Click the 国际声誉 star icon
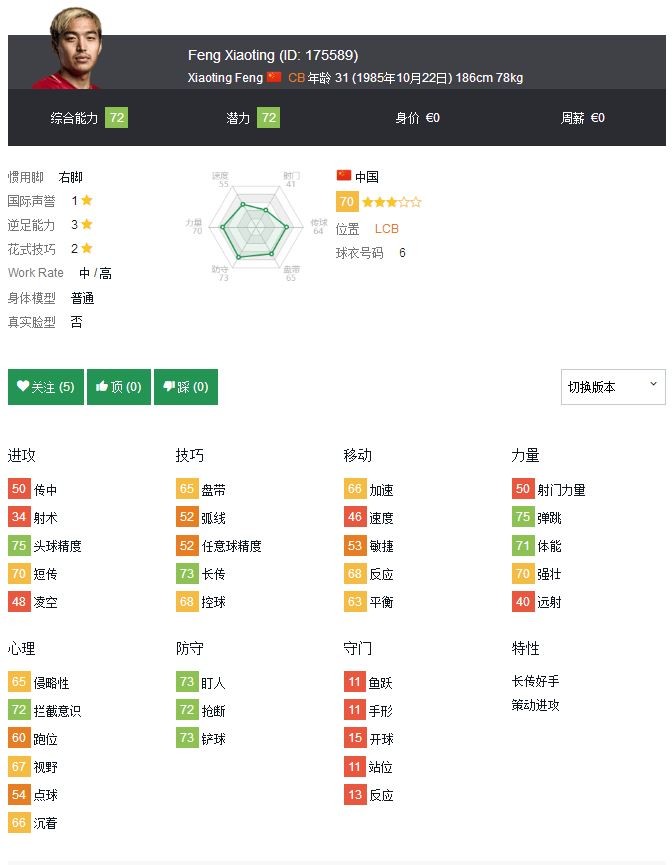Screen dimensions: 672x865 87,200
